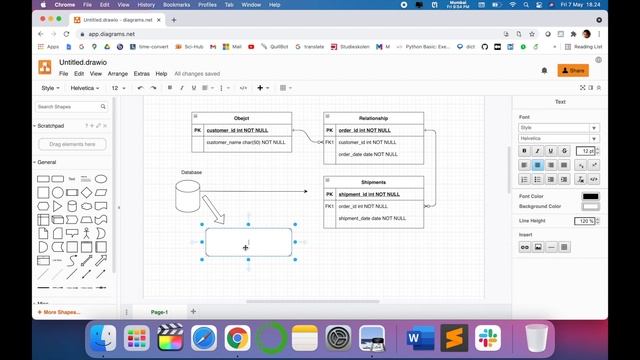Viewport: 640px width, 360px height.
Task: Set left text alignment in panel
Action: click(524, 165)
